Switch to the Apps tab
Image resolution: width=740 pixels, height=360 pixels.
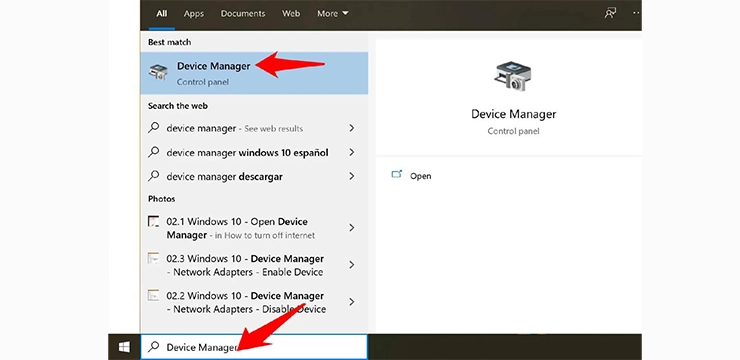pyautogui.click(x=193, y=14)
